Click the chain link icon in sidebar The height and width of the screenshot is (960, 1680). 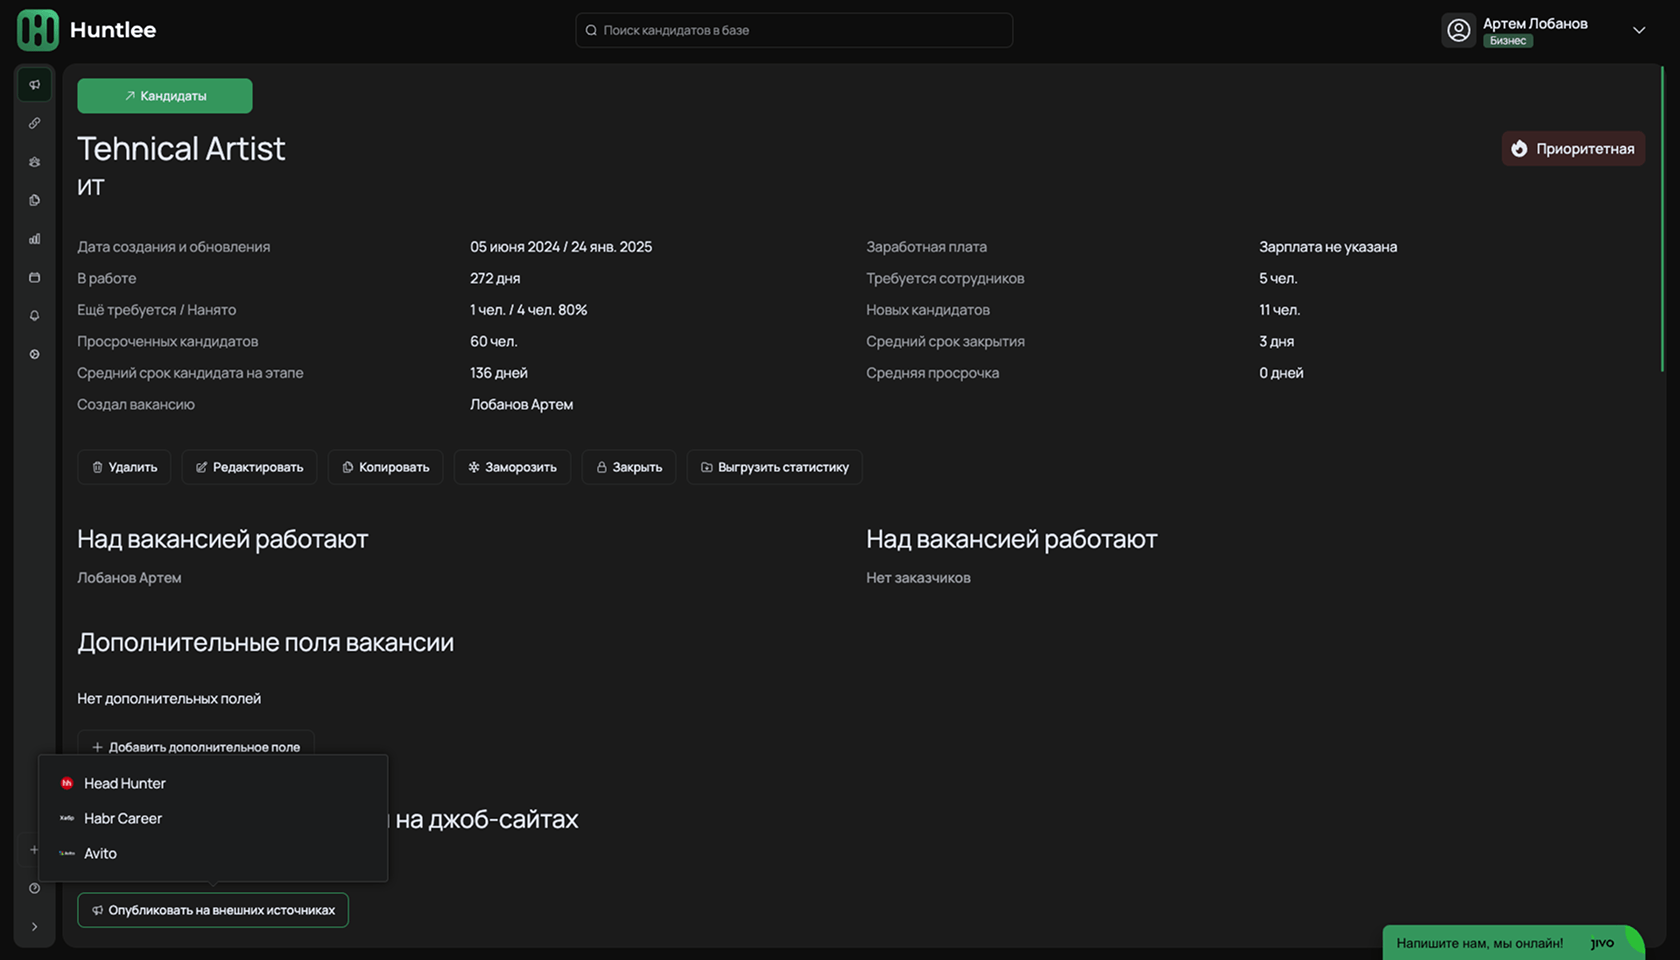(35, 123)
